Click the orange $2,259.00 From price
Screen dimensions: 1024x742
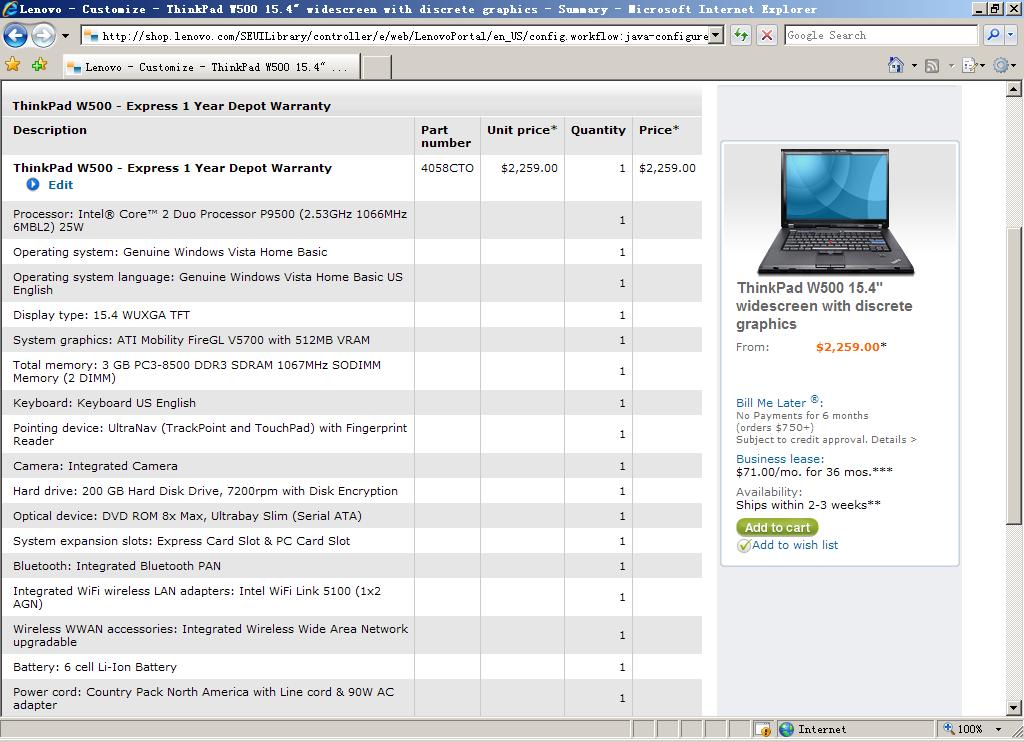[x=848, y=347]
